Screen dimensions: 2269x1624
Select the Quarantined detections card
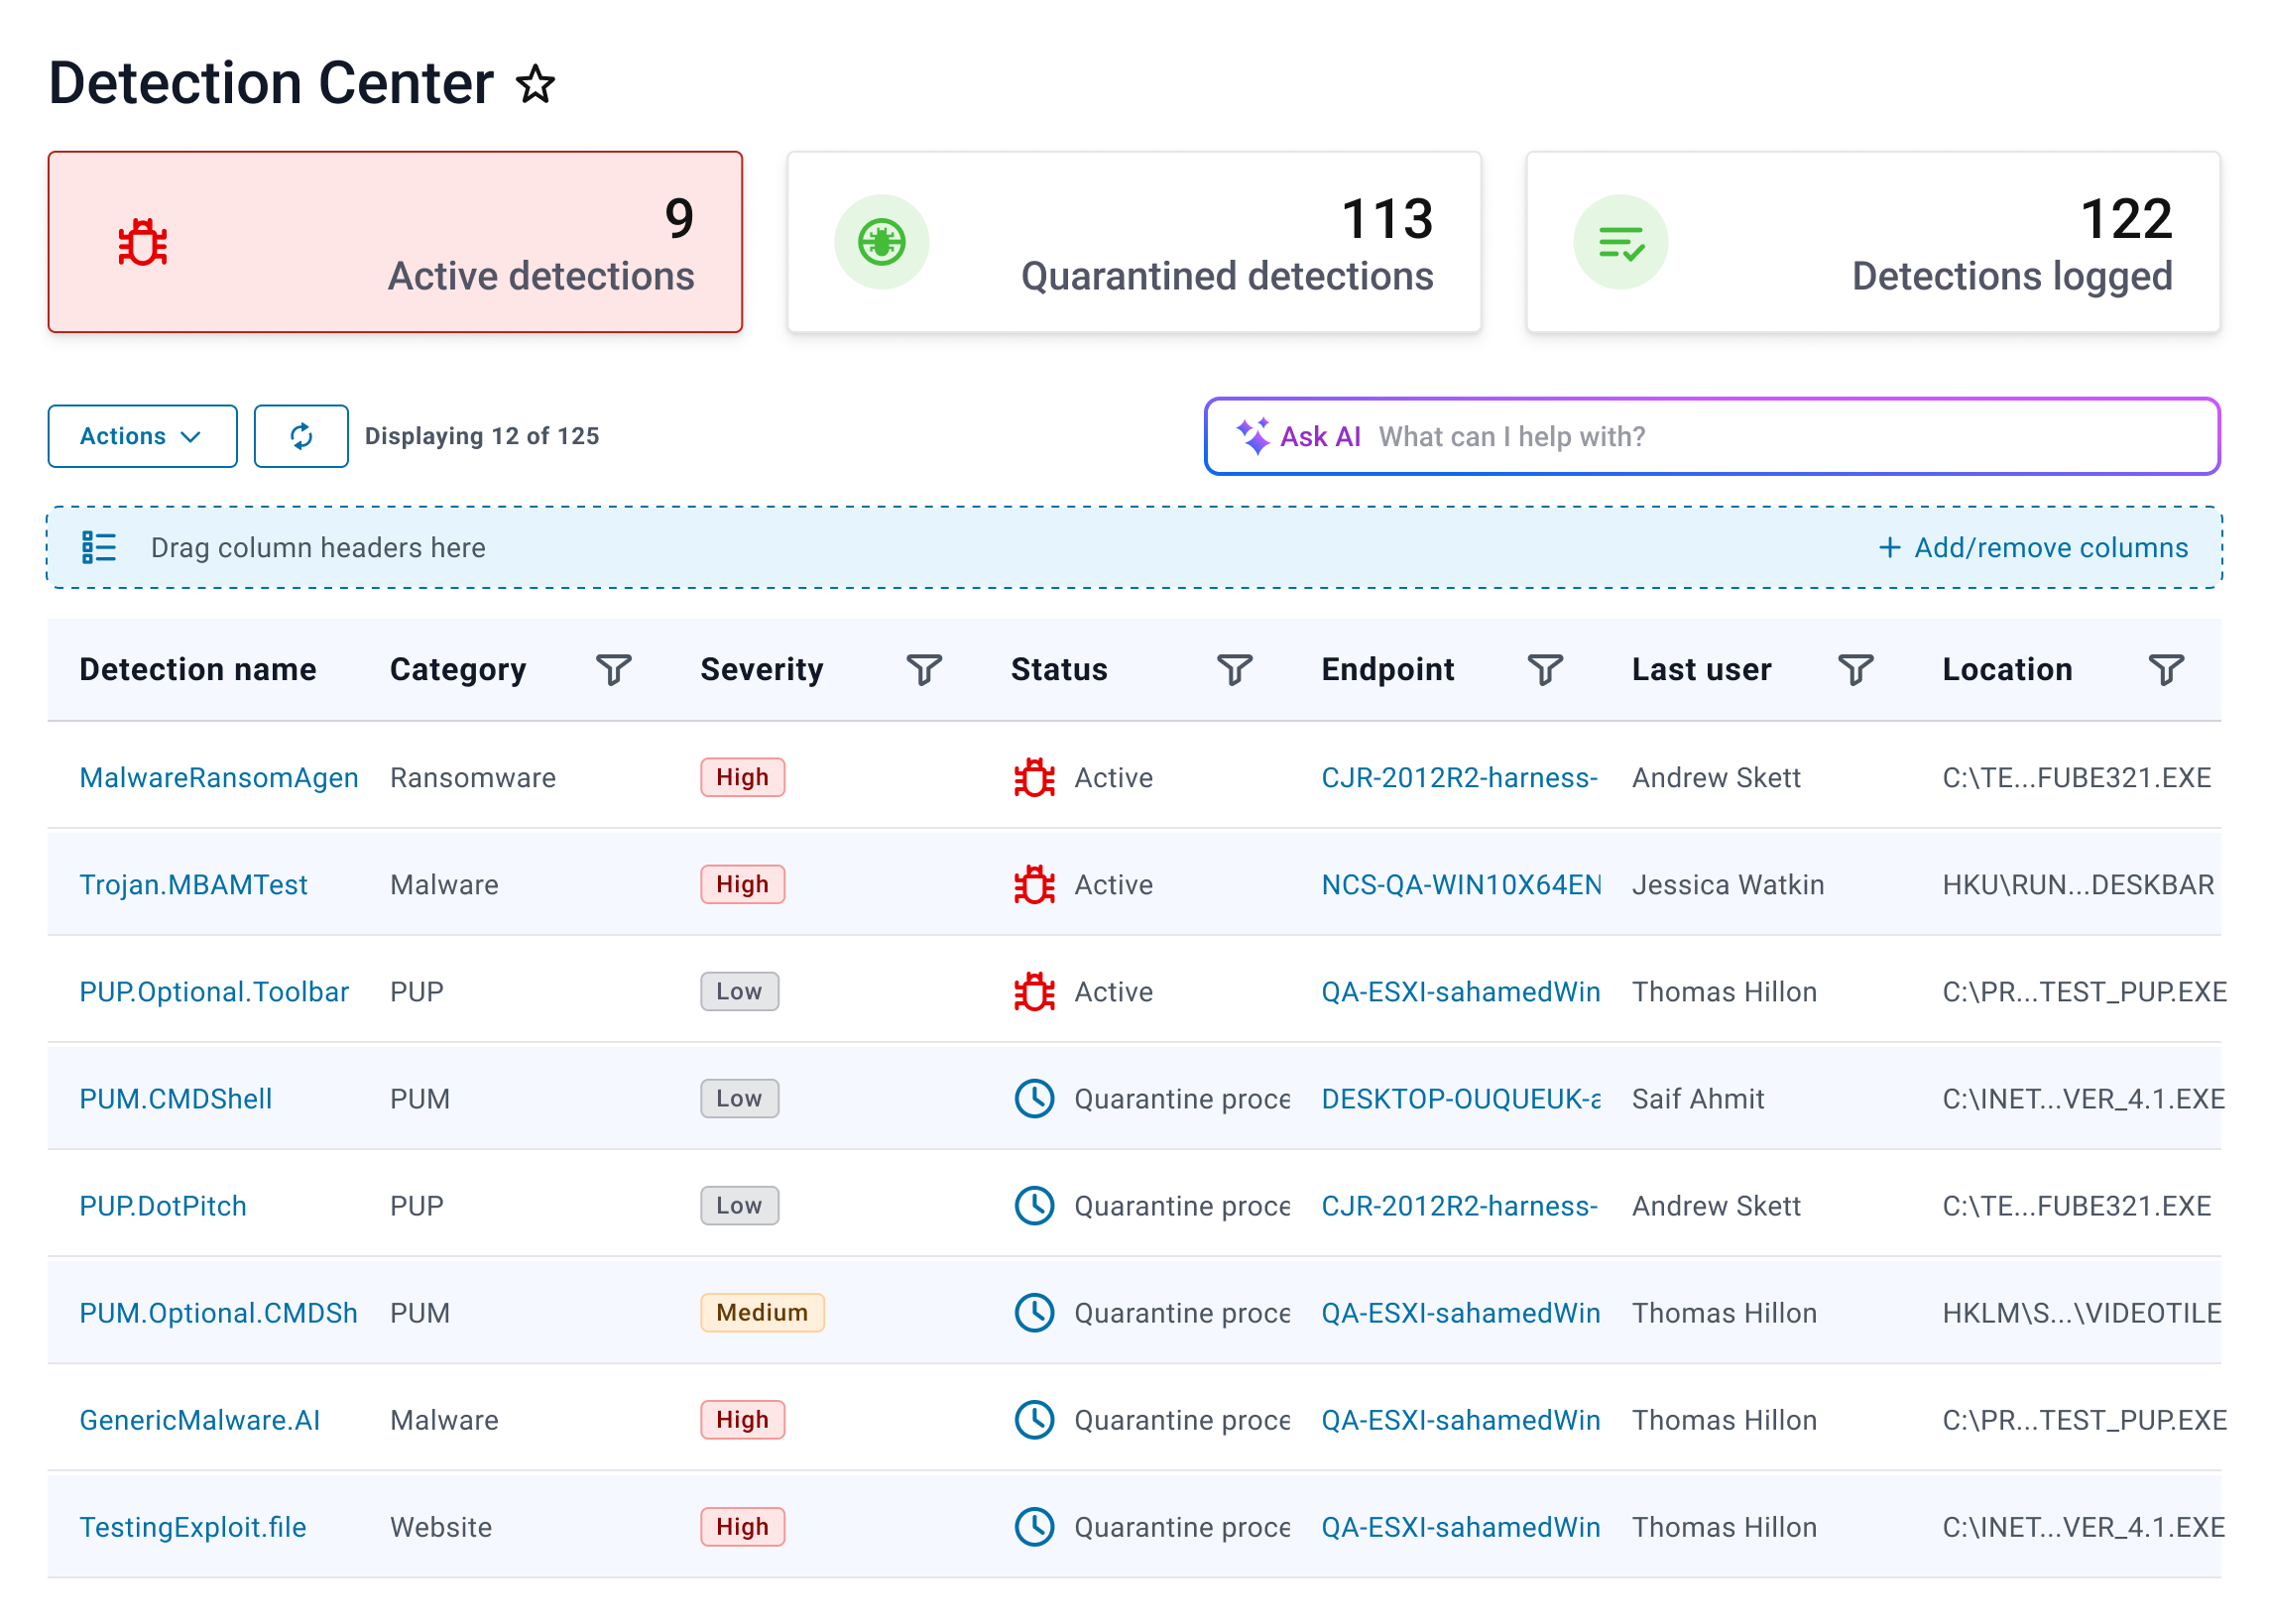1133,242
